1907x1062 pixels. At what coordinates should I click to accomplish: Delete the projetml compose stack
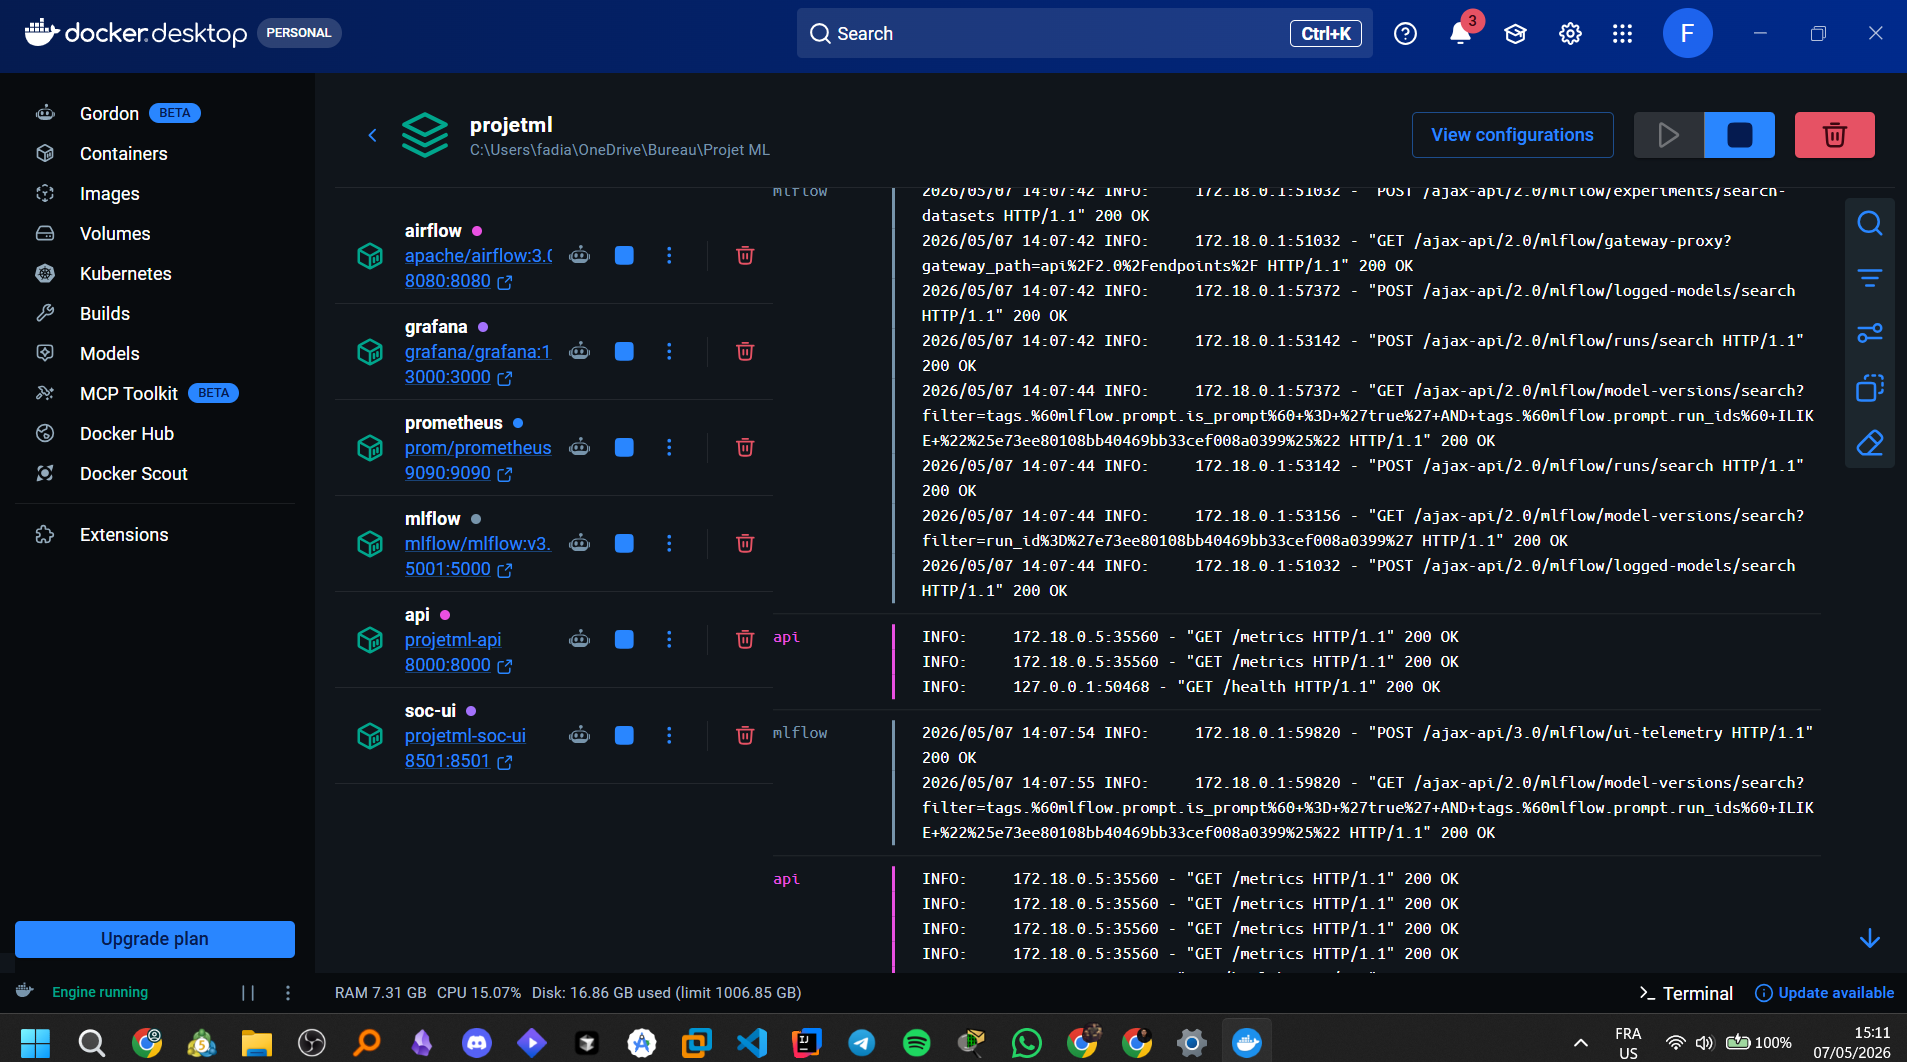[1834, 135]
